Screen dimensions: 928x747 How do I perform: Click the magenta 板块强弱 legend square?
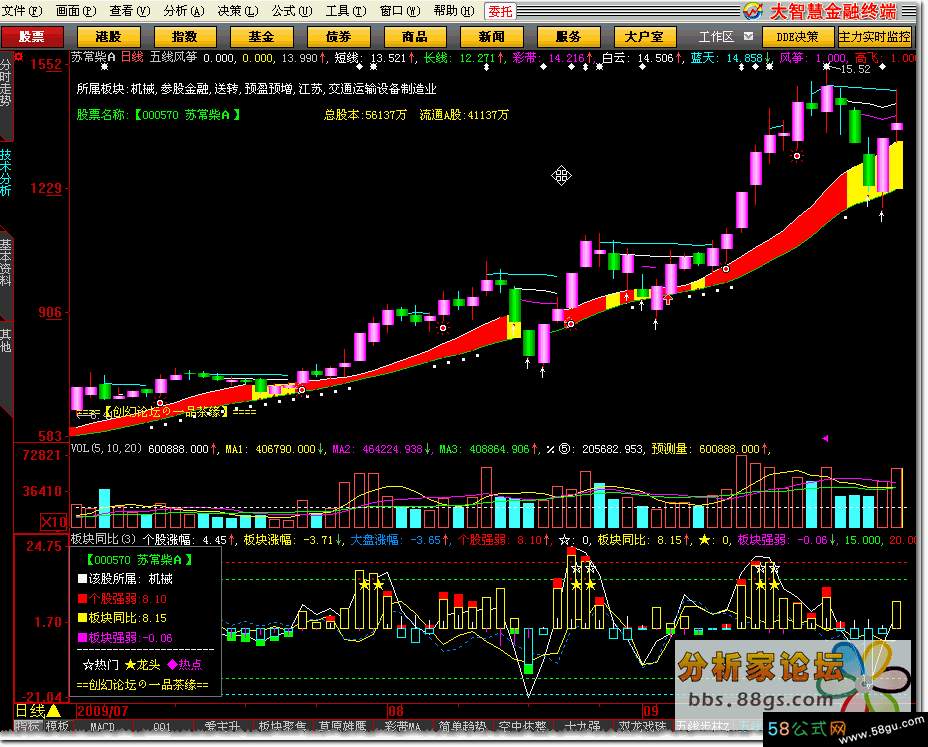tap(82, 637)
